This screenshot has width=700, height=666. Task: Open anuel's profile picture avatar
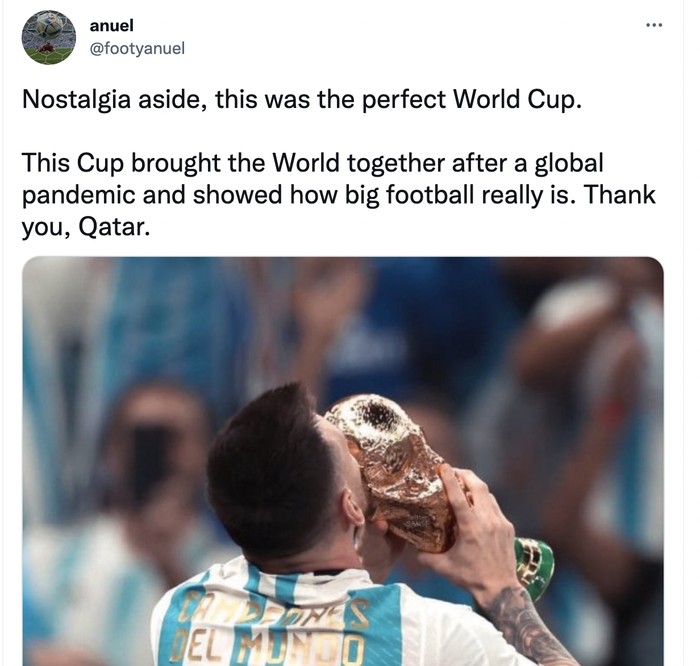(48, 38)
